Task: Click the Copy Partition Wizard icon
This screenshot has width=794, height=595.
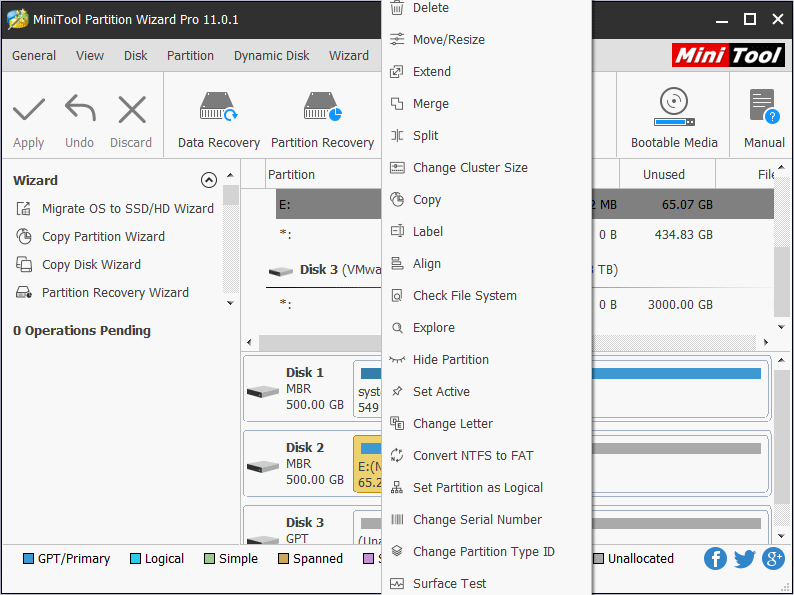Action: (x=24, y=236)
